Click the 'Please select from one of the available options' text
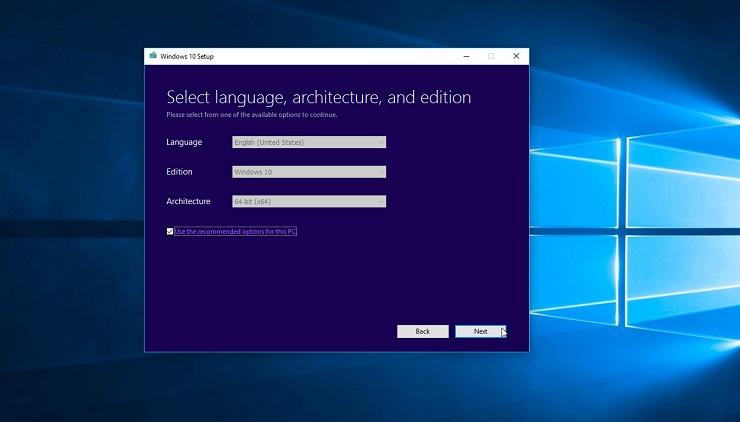This screenshot has width=740, height=422. pos(252,115)
